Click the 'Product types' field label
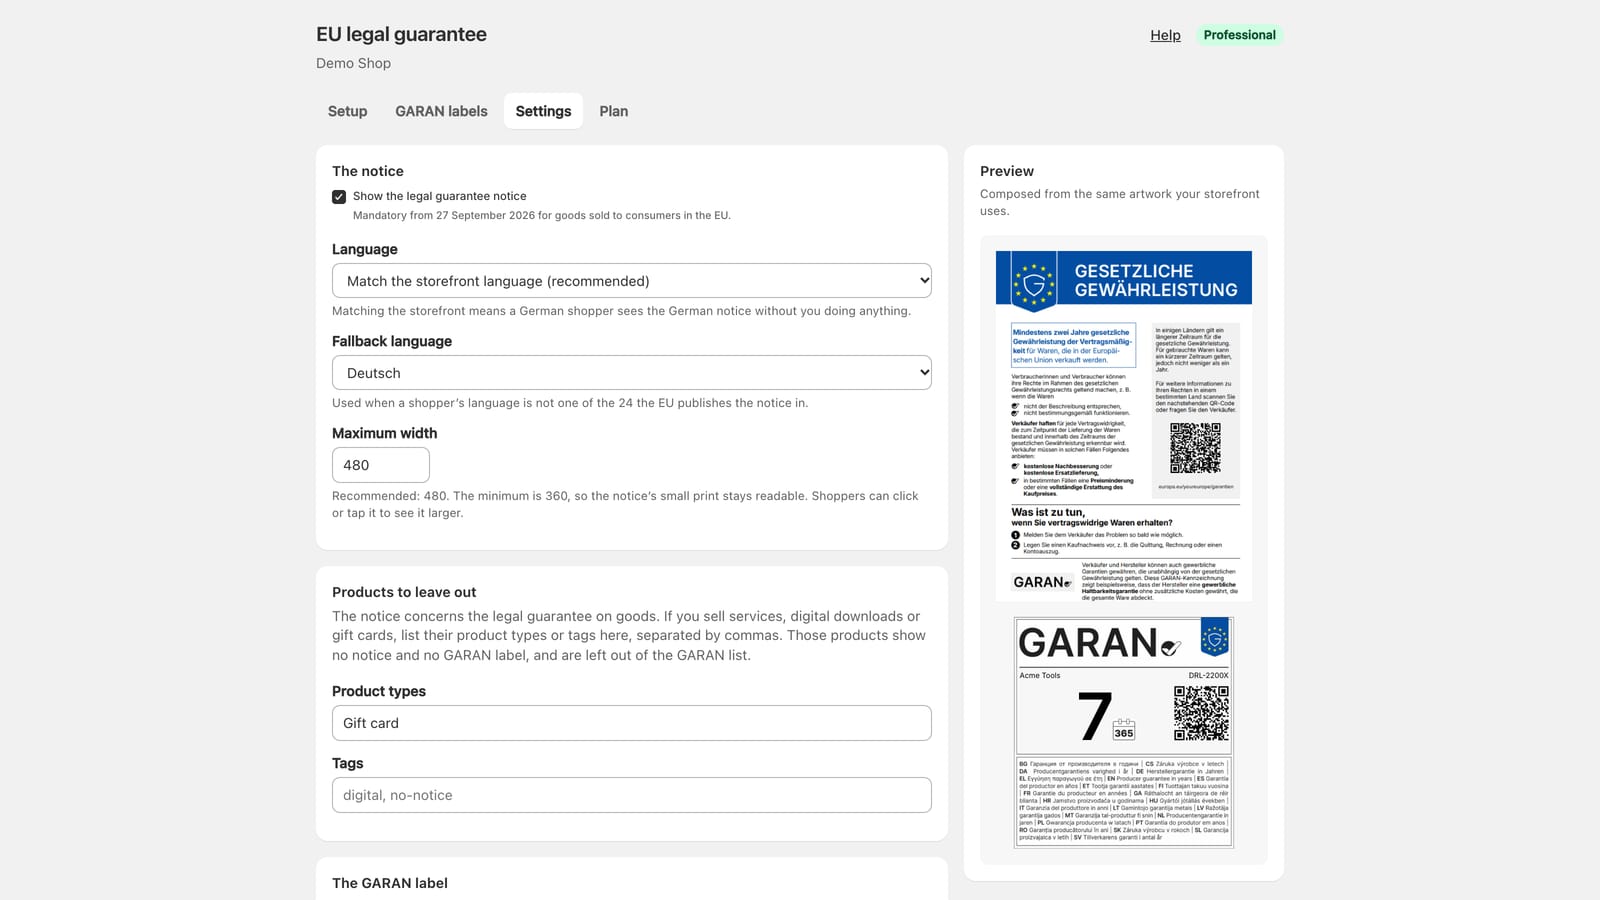Screen dimensions: 1600x900 click(379, 691)
